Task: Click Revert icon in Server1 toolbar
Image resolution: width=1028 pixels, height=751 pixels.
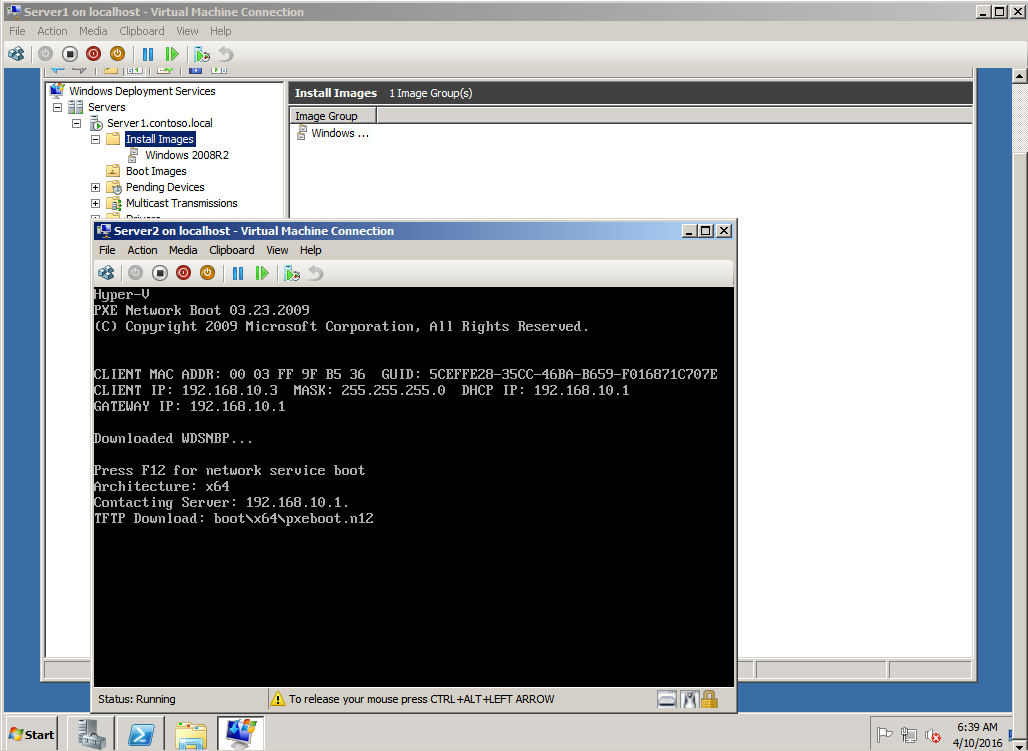Action: (x=226, y=54)
